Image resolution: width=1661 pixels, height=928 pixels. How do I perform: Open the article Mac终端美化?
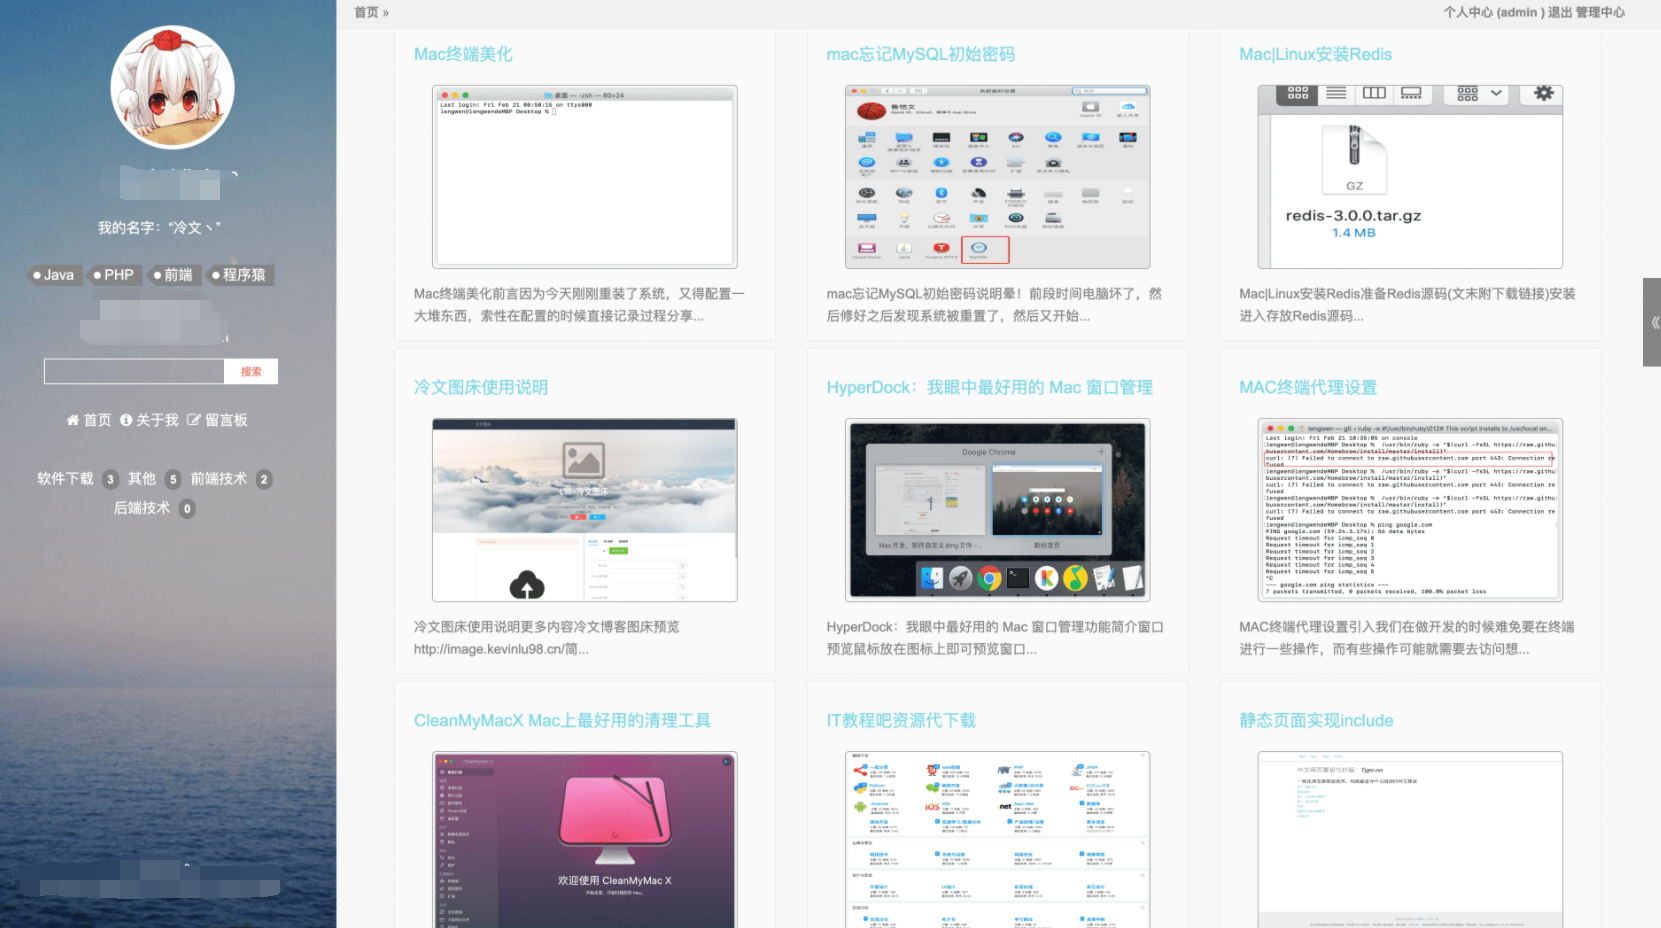pyautogui.click(x=464, y=54)
